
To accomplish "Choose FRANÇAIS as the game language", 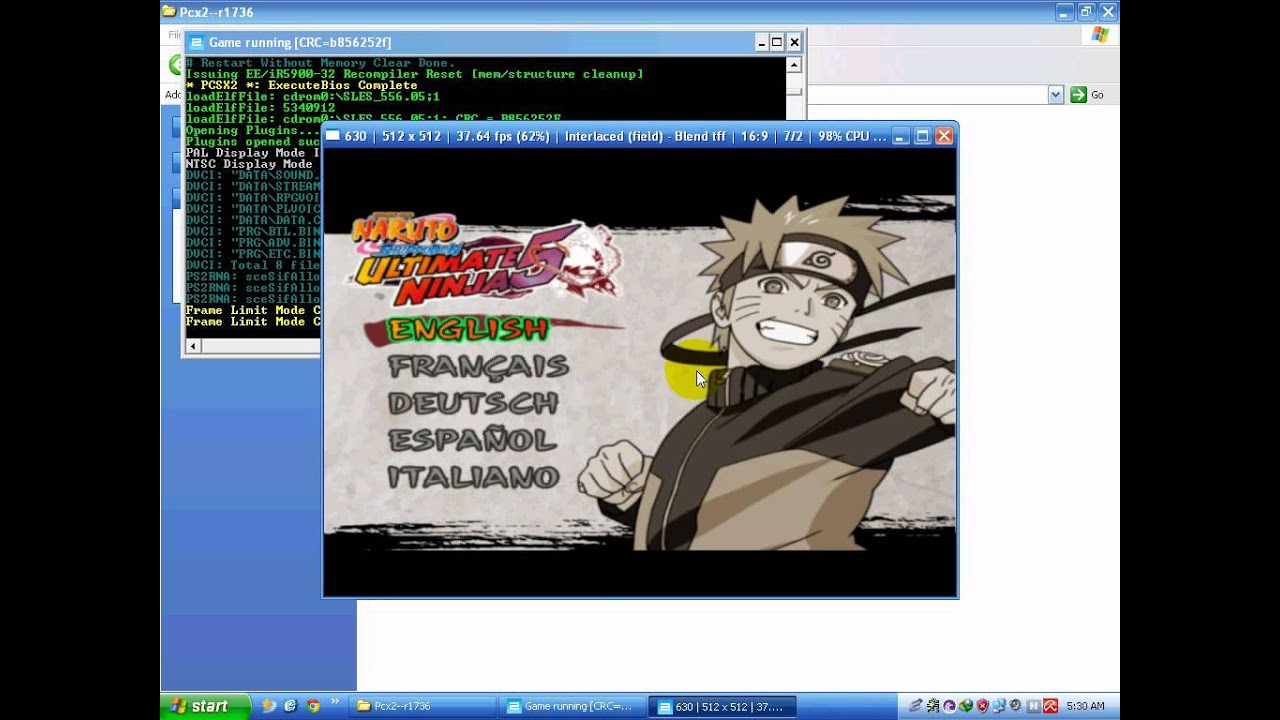I will point(478,367).
